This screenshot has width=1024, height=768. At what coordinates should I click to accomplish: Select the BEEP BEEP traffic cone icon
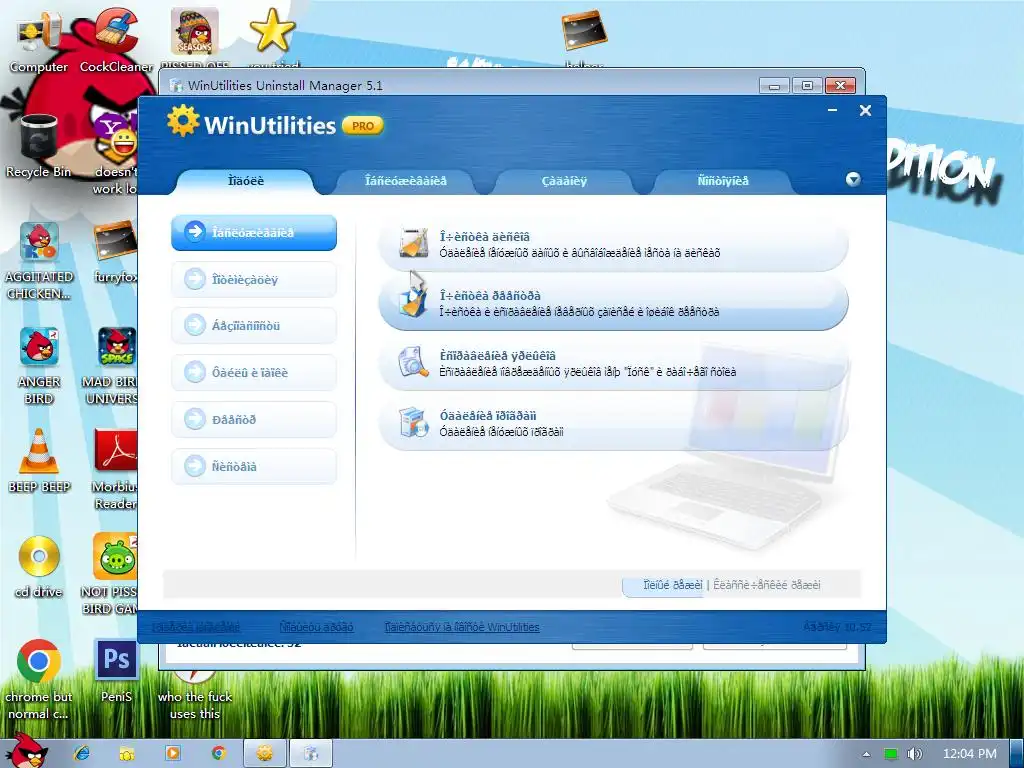[39, 460]
